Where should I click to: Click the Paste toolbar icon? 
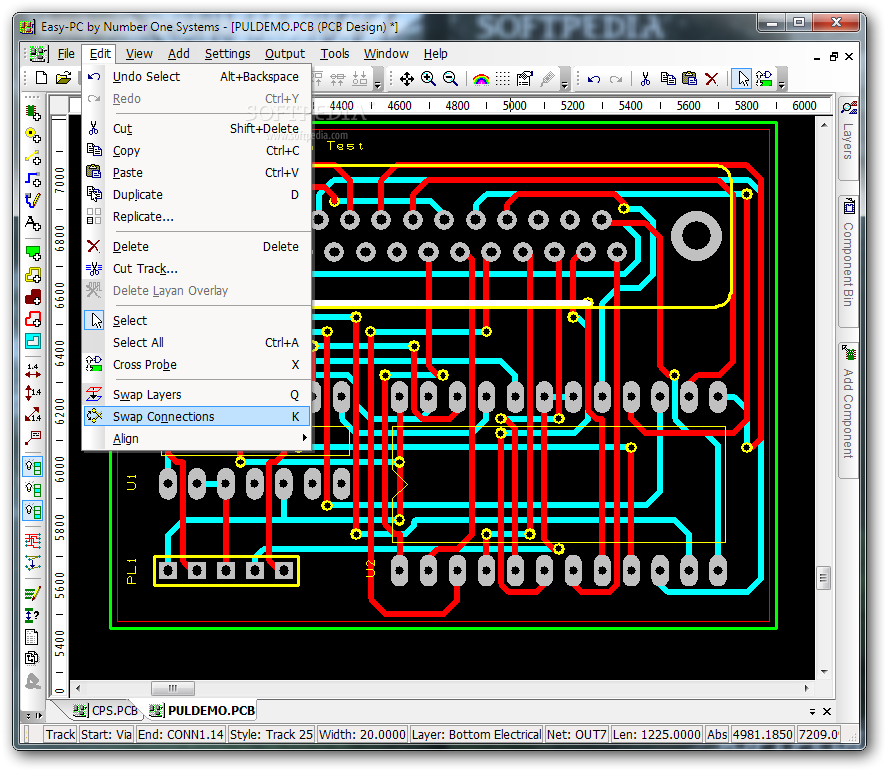tap(690, 79)
